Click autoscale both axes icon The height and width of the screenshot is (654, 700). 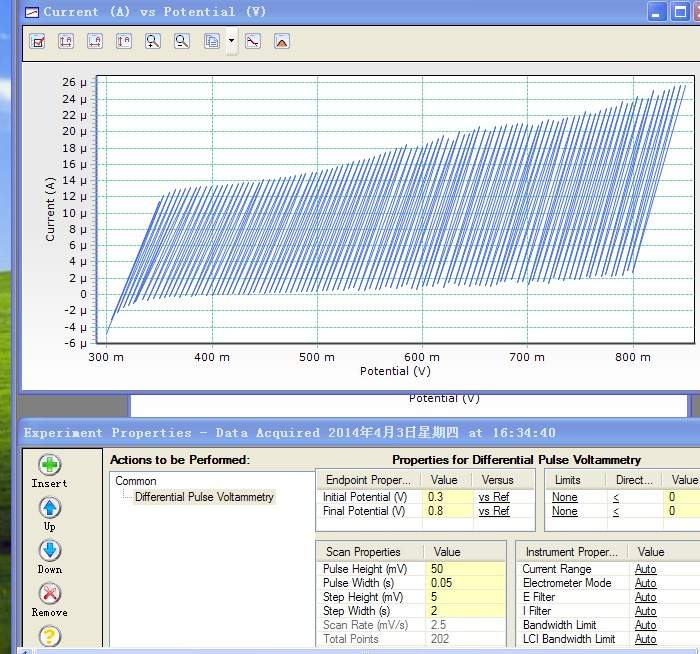point(66,42)
